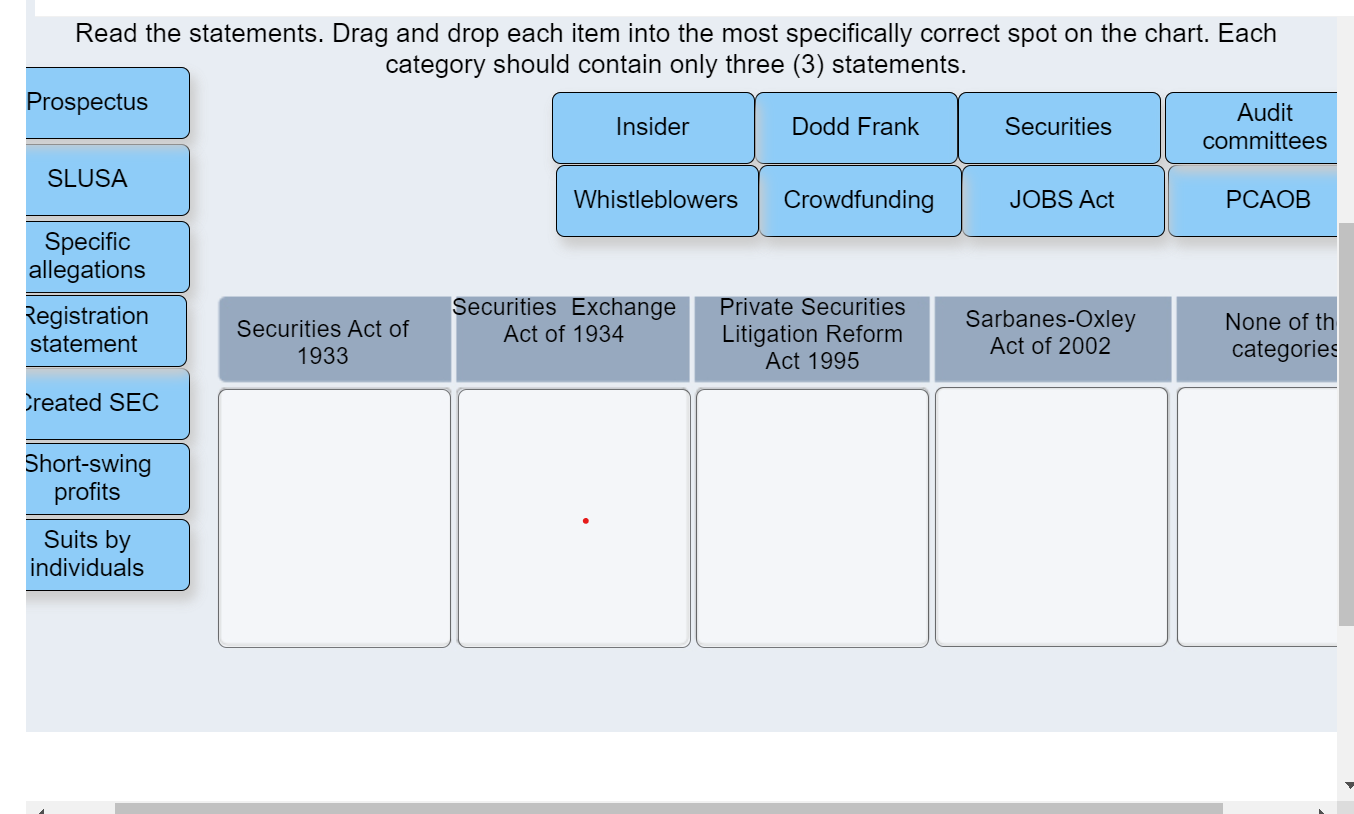Select the Dodd Frank item

click(x=858, y=127)
